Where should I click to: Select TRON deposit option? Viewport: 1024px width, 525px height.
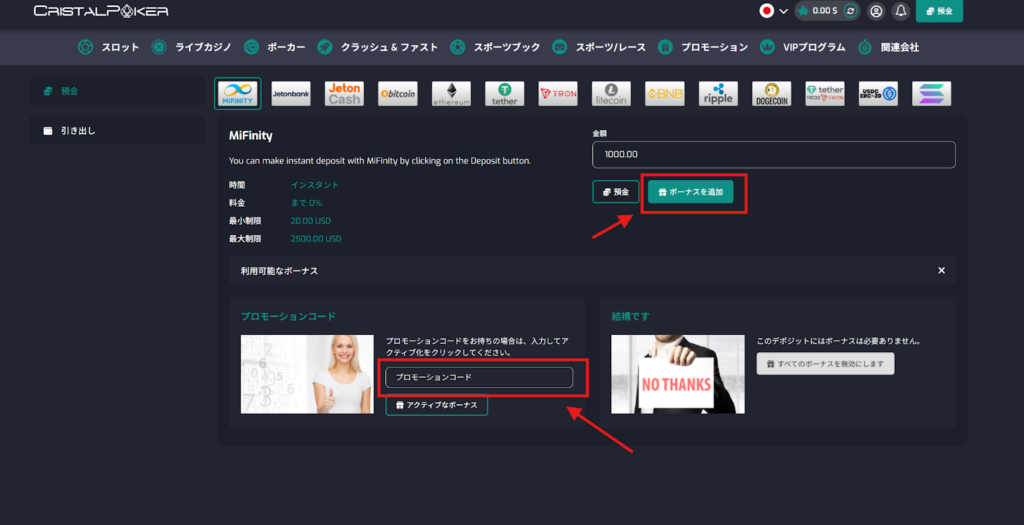[558, 93]
